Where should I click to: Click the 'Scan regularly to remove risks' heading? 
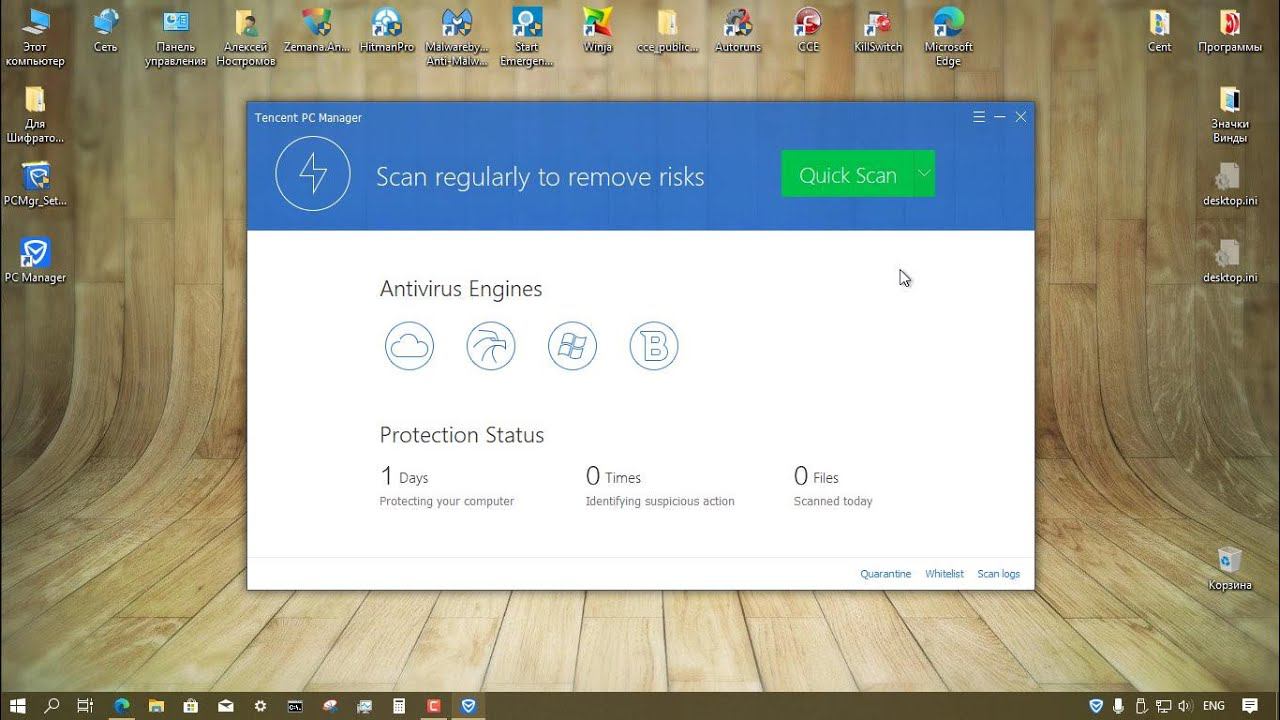tap(540, 177)
